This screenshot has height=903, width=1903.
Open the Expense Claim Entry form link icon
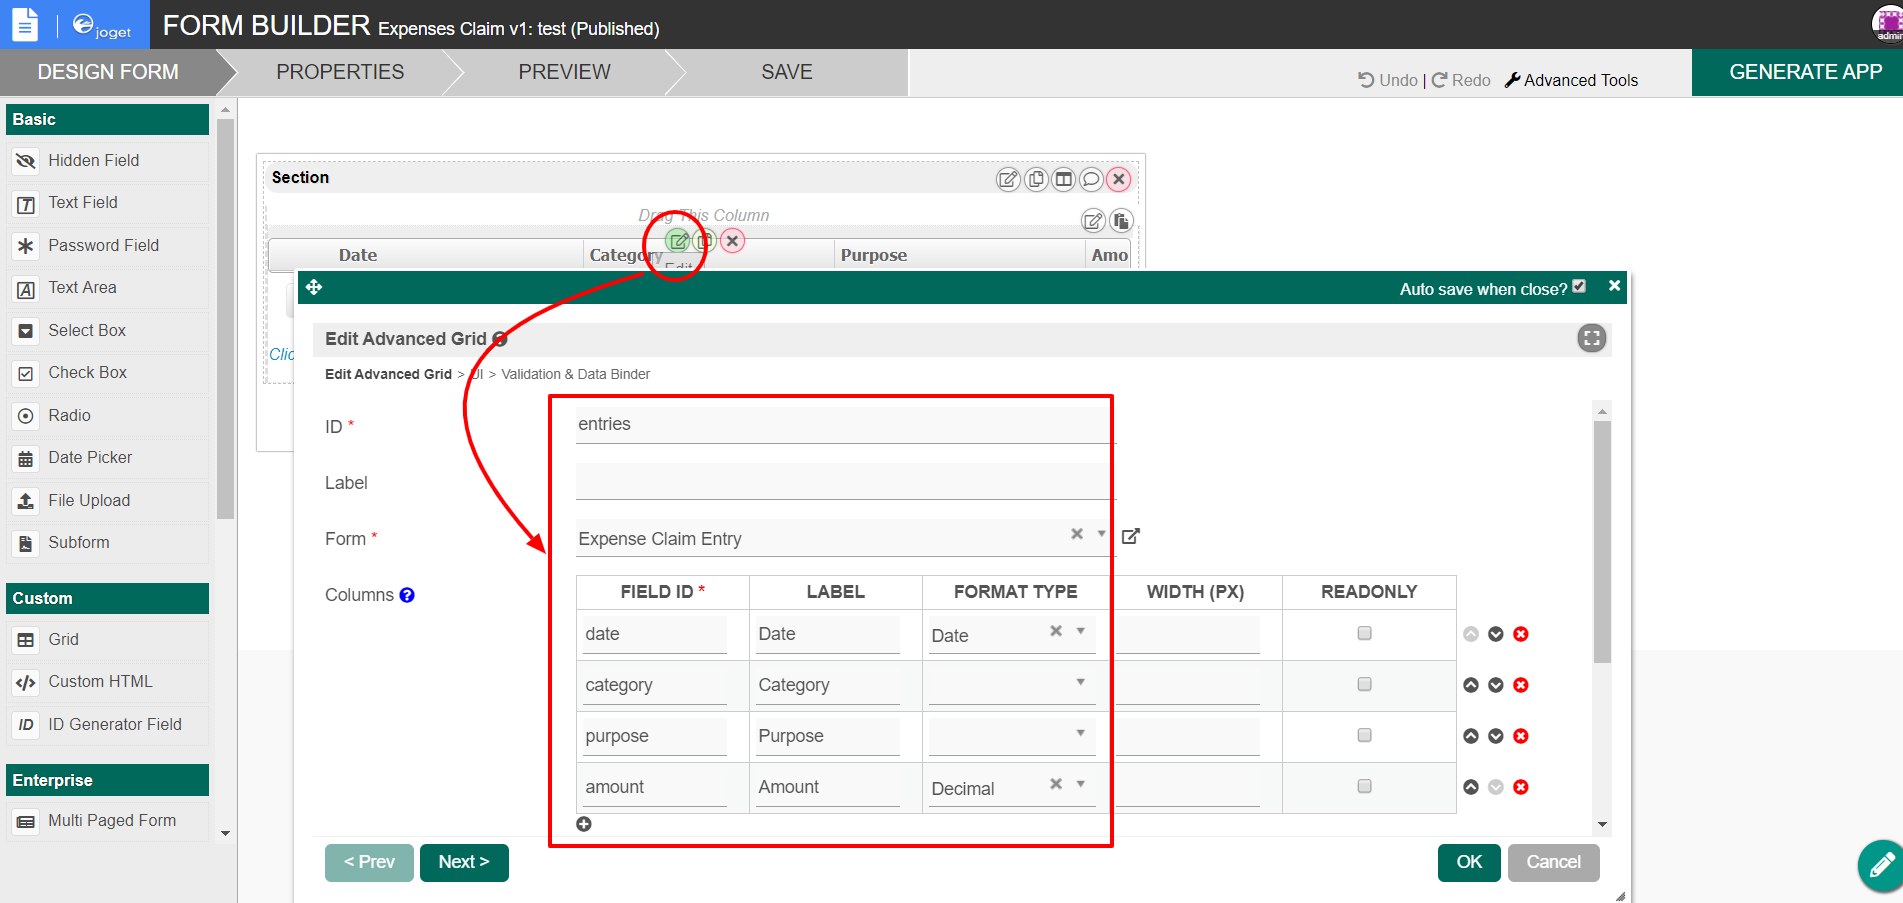click(1130, 537)
